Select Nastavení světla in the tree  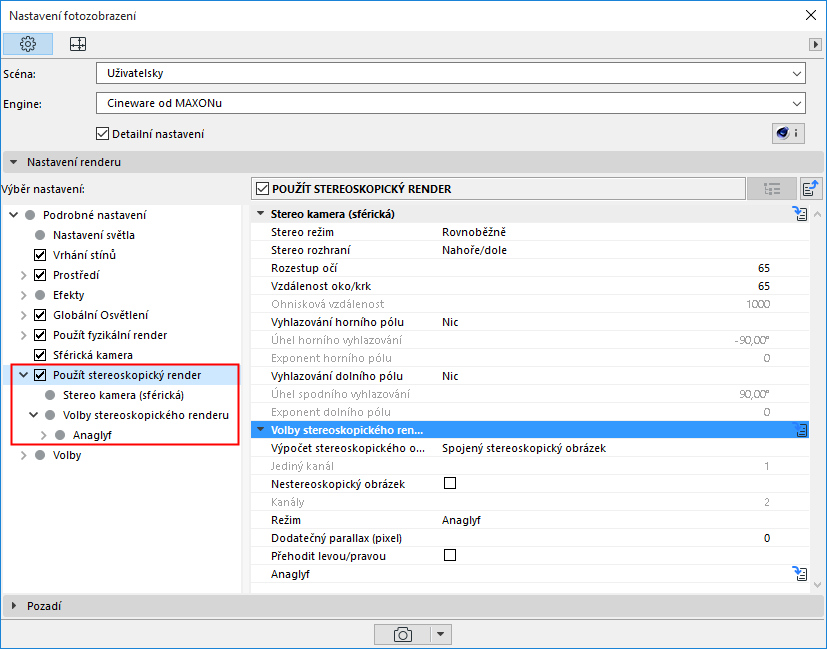pyautogui.click(x=93, y=235)
